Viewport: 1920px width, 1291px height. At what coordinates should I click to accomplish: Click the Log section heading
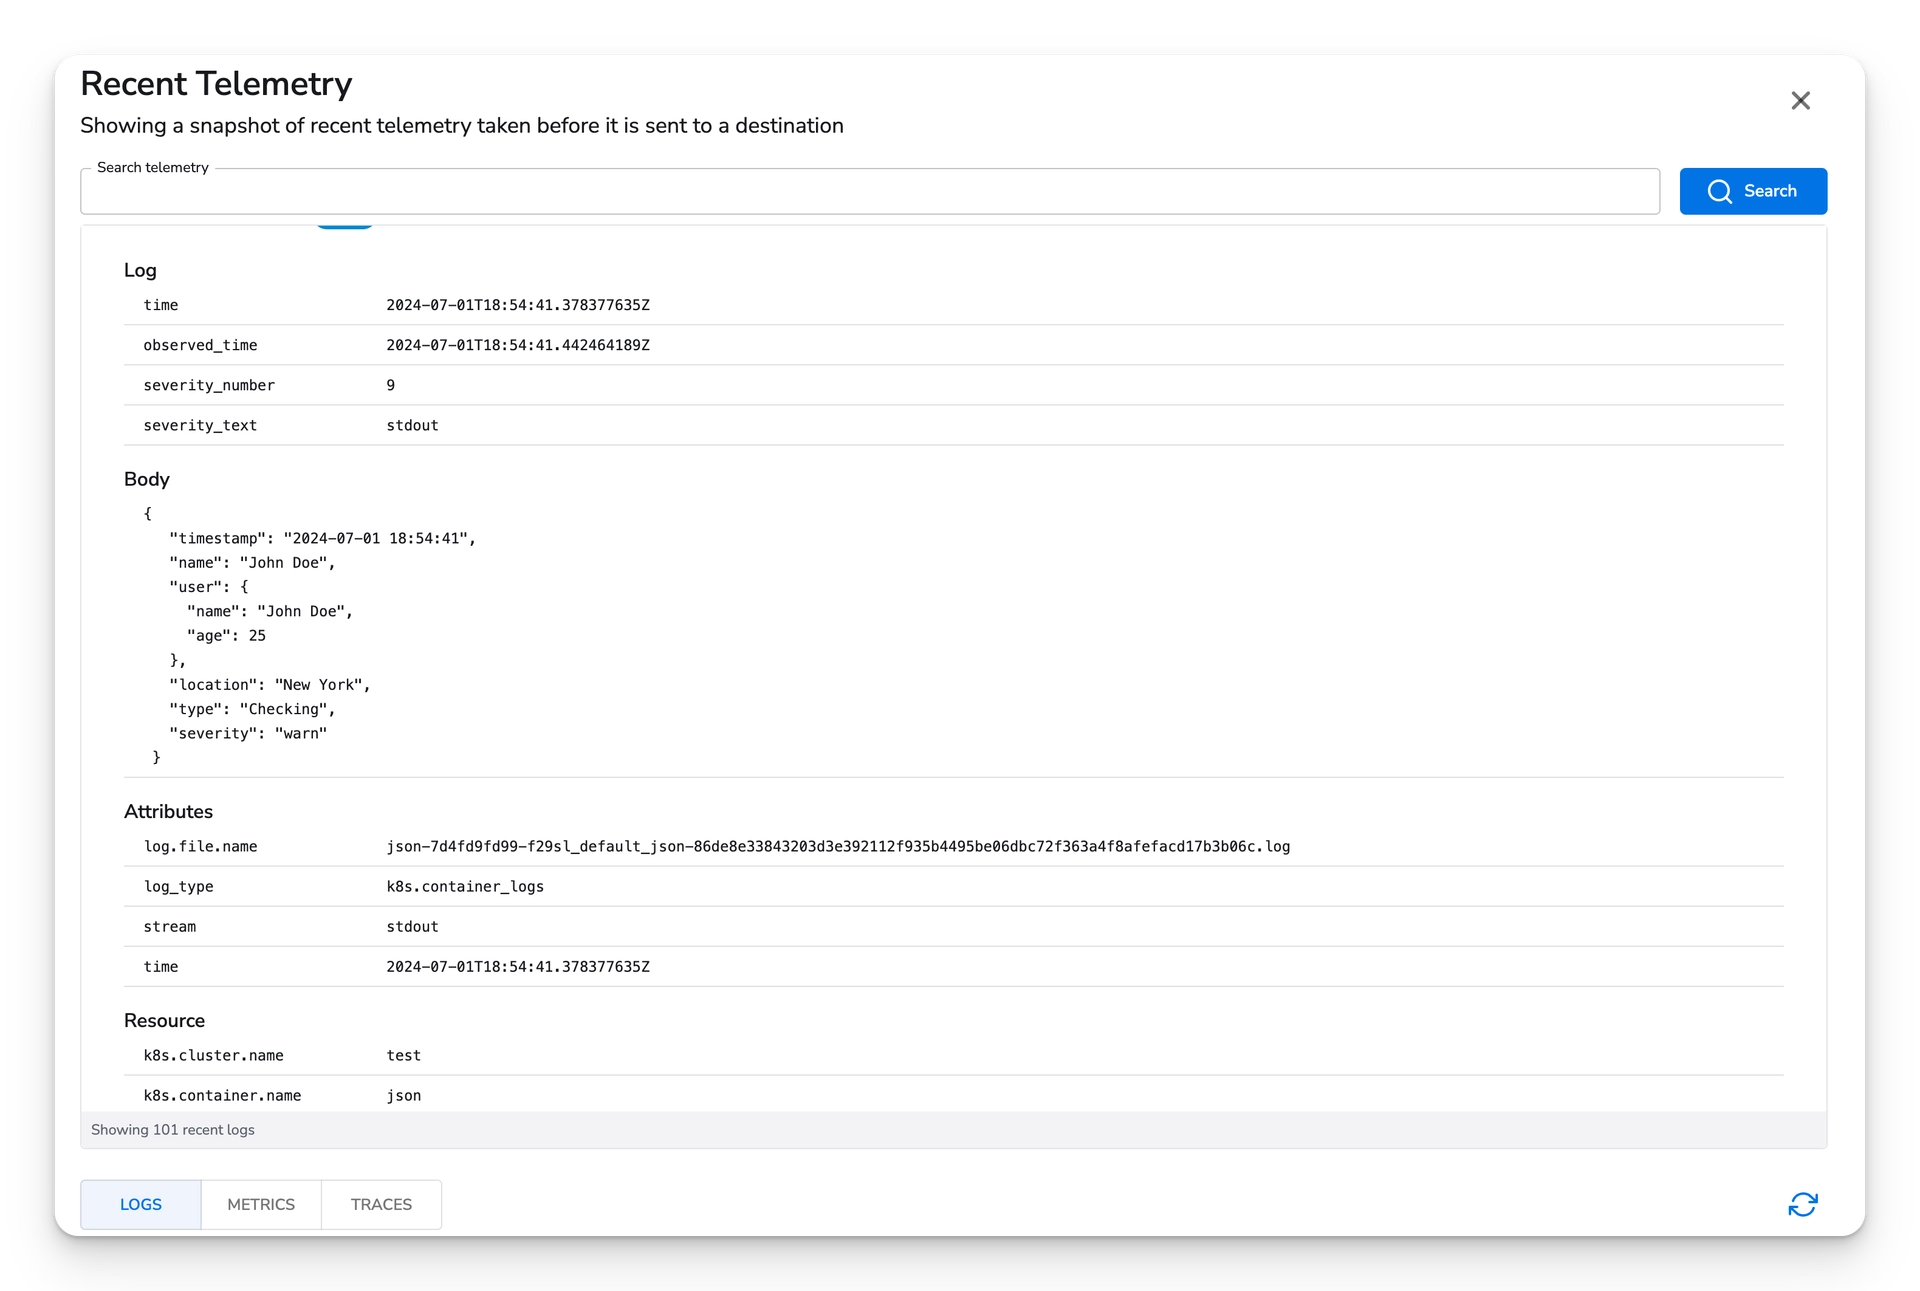[x=140, y=270]
